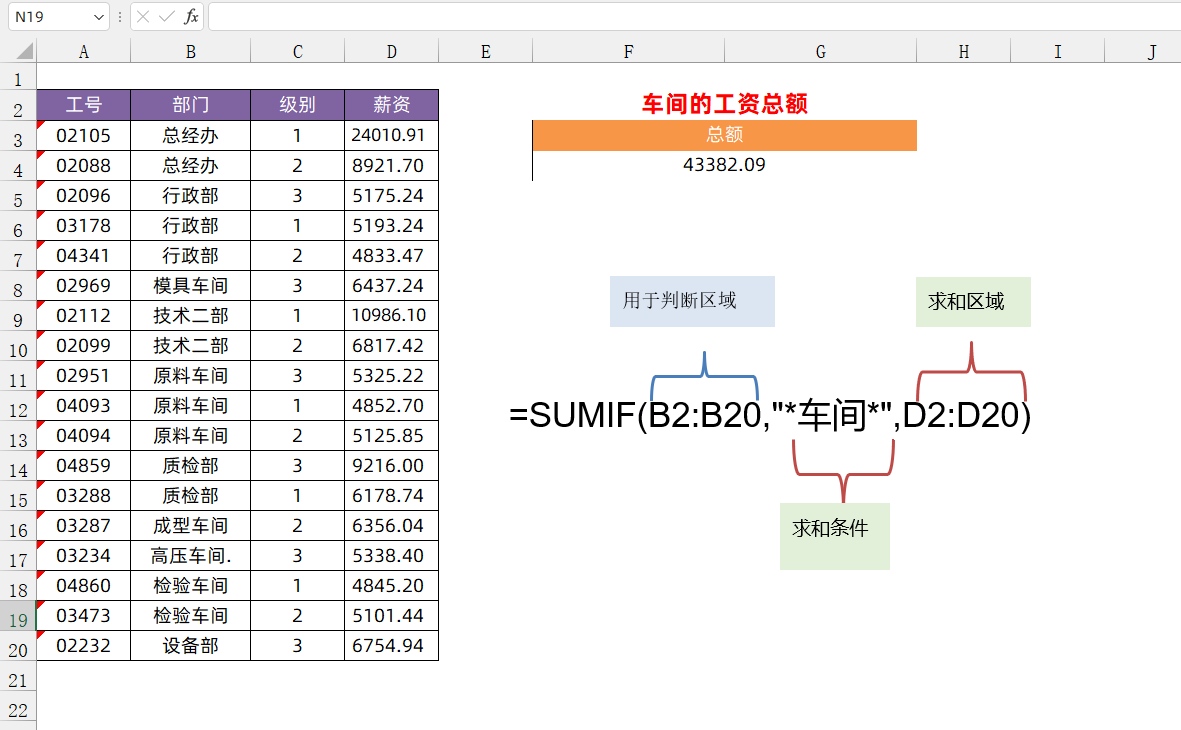Click the red title 车间的工资总额
This screenshot has height=730, width=1181.
(x=723, y=104)
